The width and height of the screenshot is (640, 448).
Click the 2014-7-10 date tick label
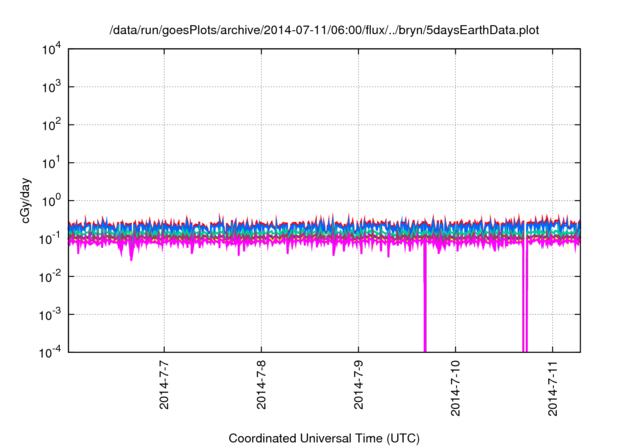[456, 388]
